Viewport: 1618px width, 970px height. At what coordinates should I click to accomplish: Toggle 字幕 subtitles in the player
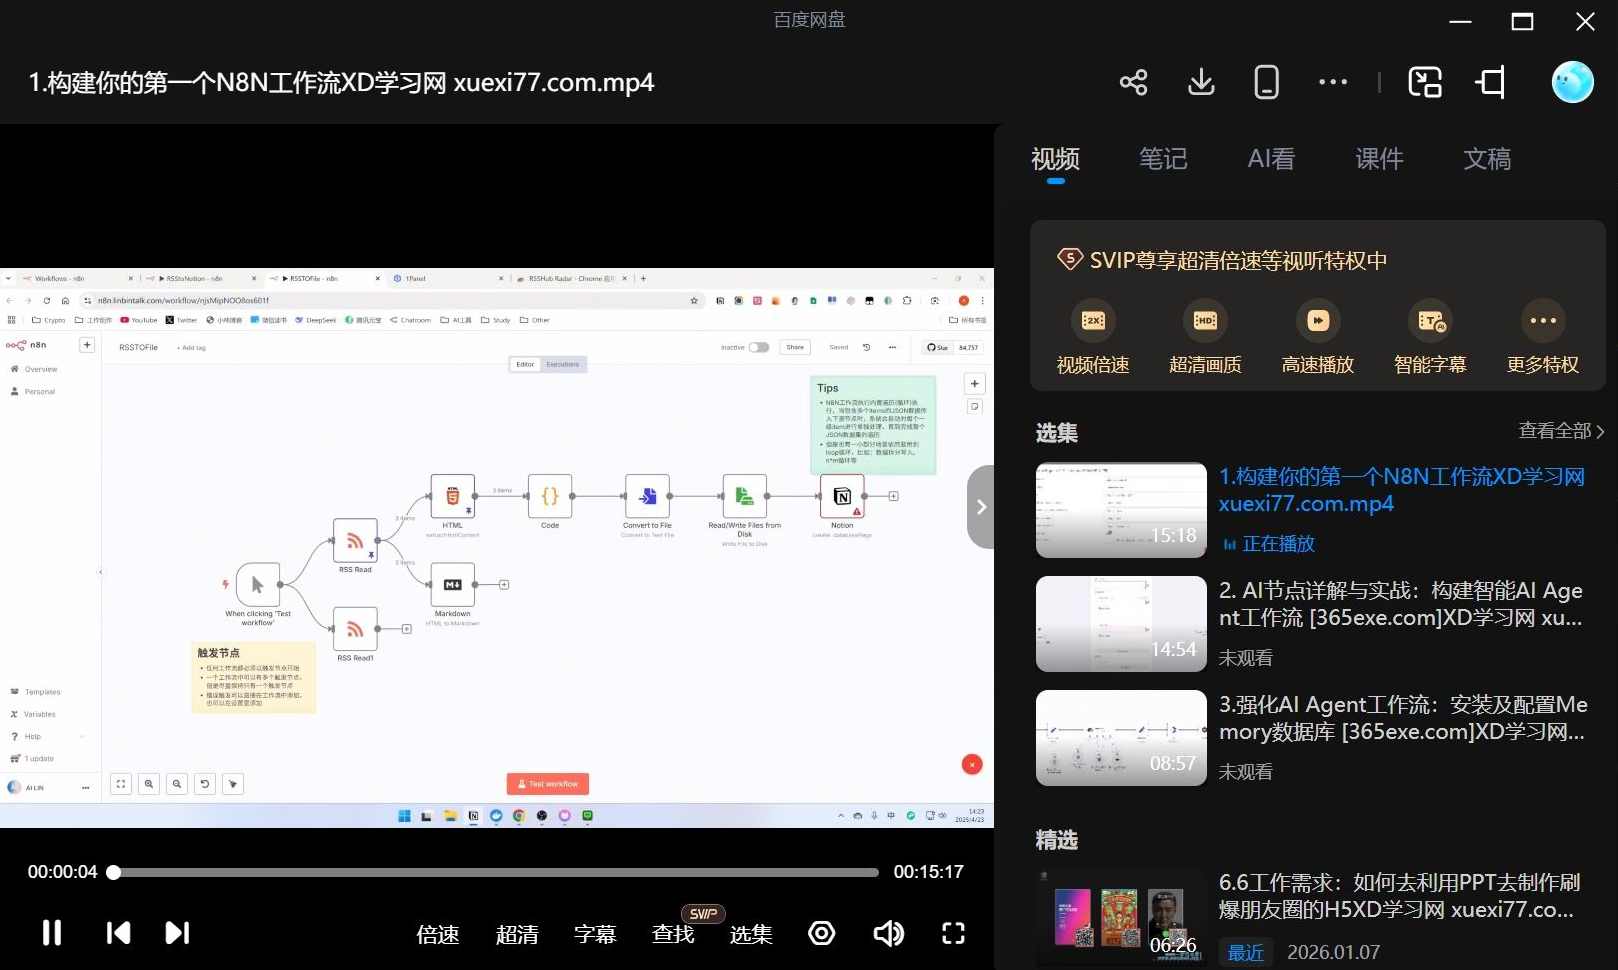(x=595, y=934)
